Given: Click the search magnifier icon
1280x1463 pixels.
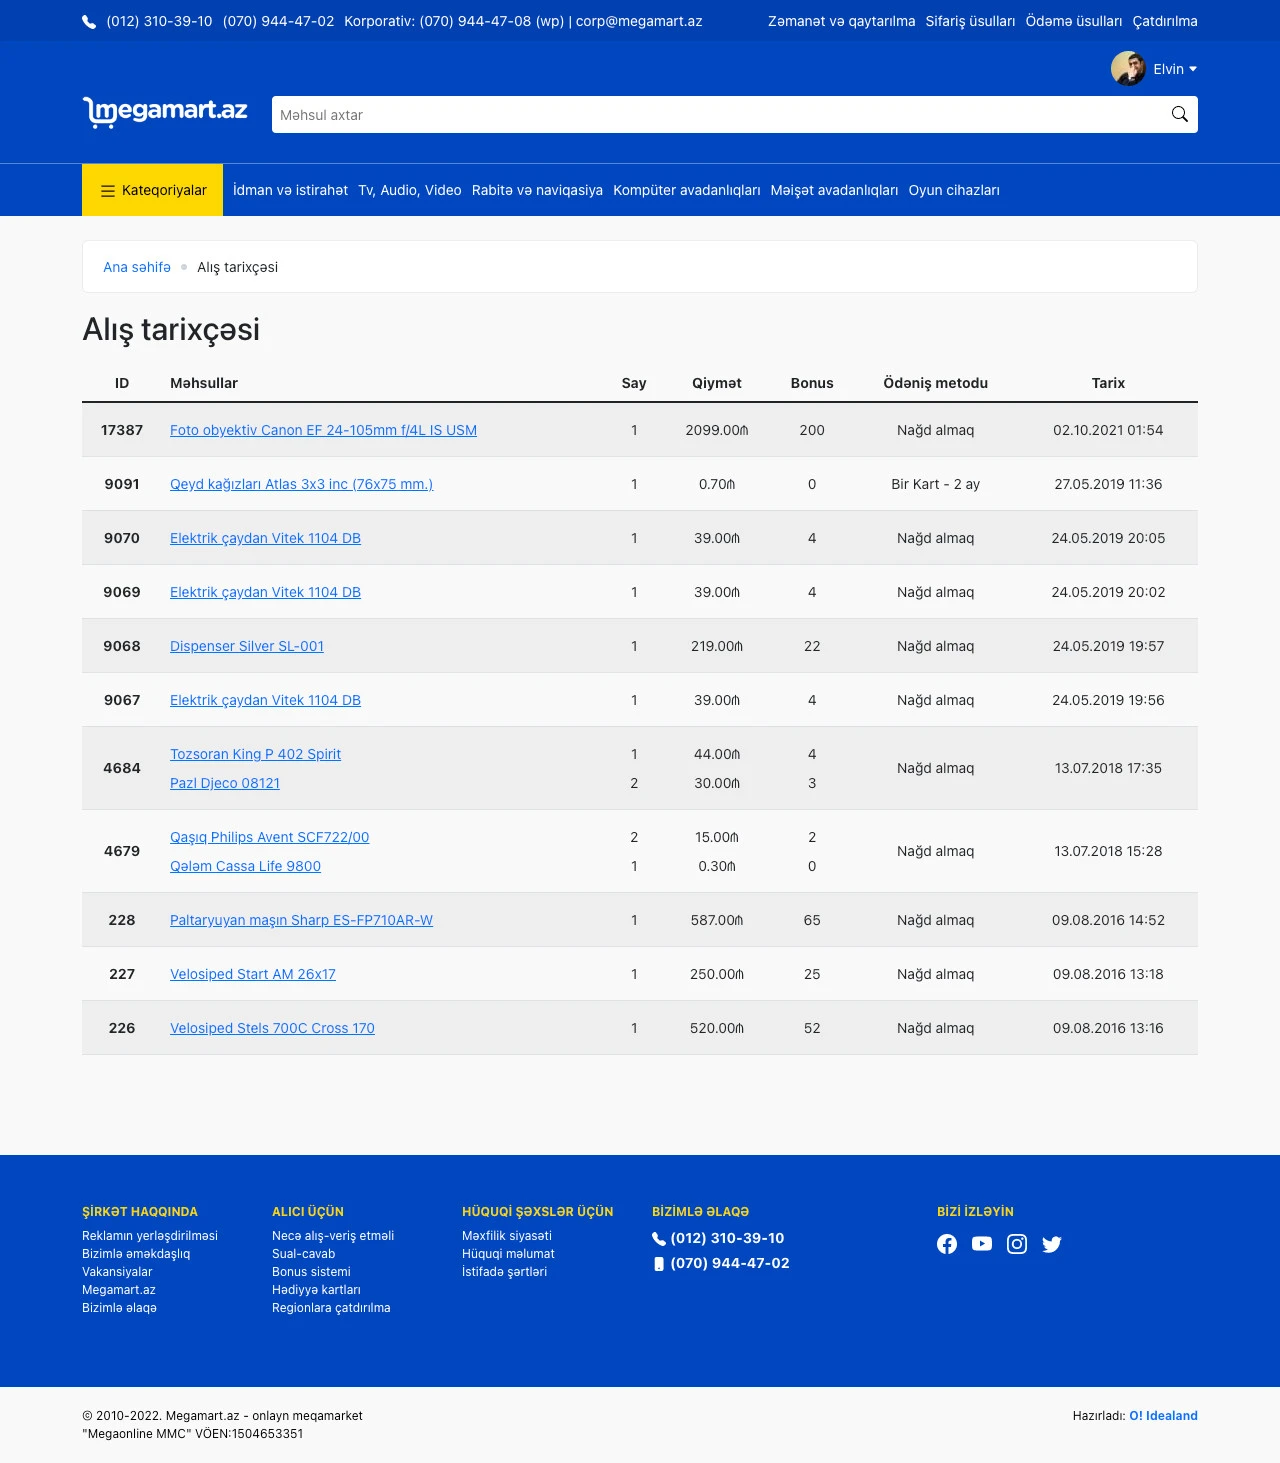Looking at the screenshot, I should (1180, 114).
